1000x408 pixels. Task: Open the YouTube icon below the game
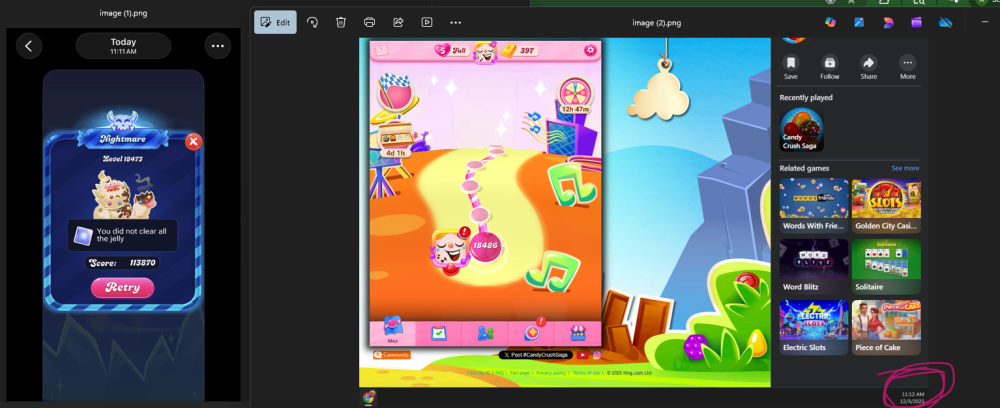(x=583, y=355)
